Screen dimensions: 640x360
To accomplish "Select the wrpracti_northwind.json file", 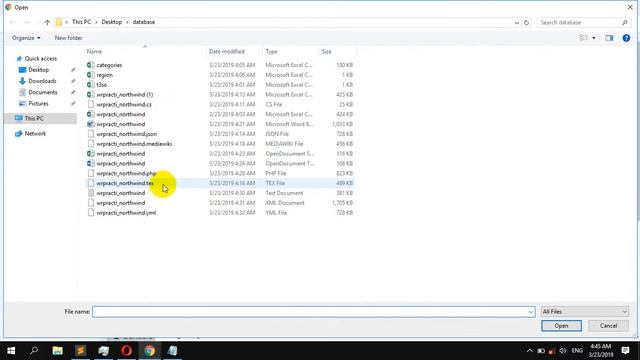I will point(127,134).
